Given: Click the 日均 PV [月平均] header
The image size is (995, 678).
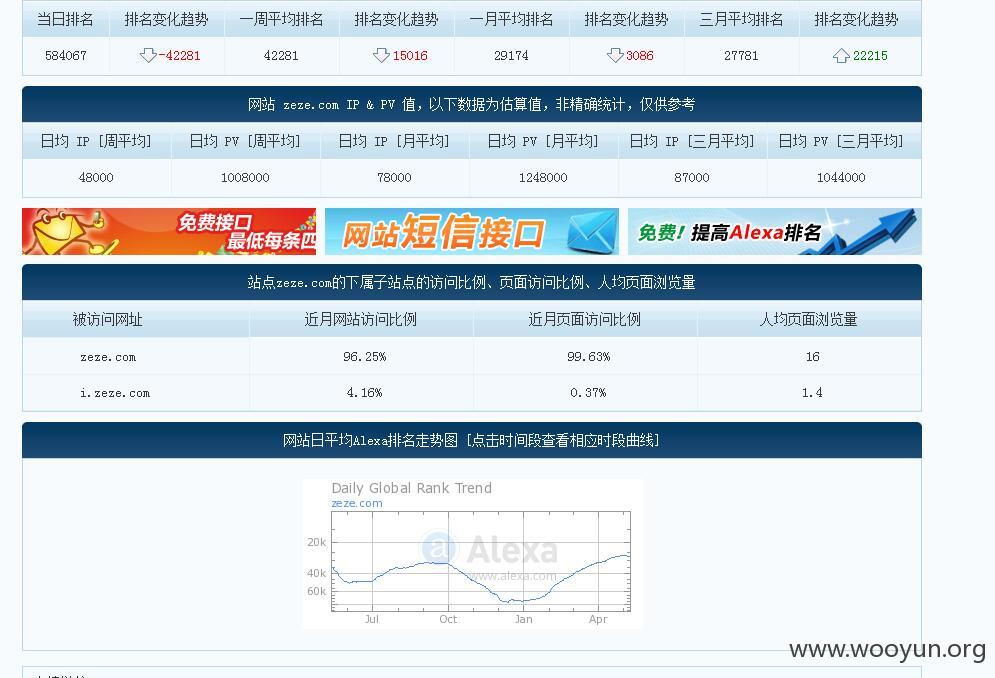Looking at the screenshot, I should (543, 141).
